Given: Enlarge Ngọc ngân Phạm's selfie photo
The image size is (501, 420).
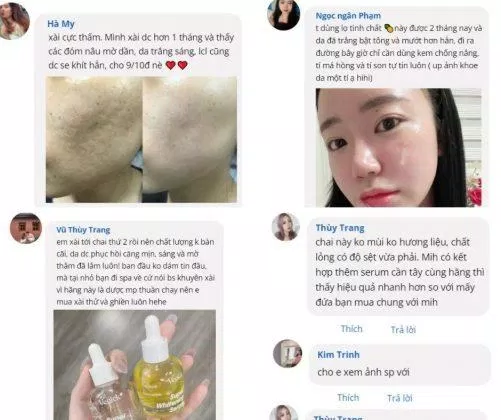Looking at the screenshot, I should point(398,147).
